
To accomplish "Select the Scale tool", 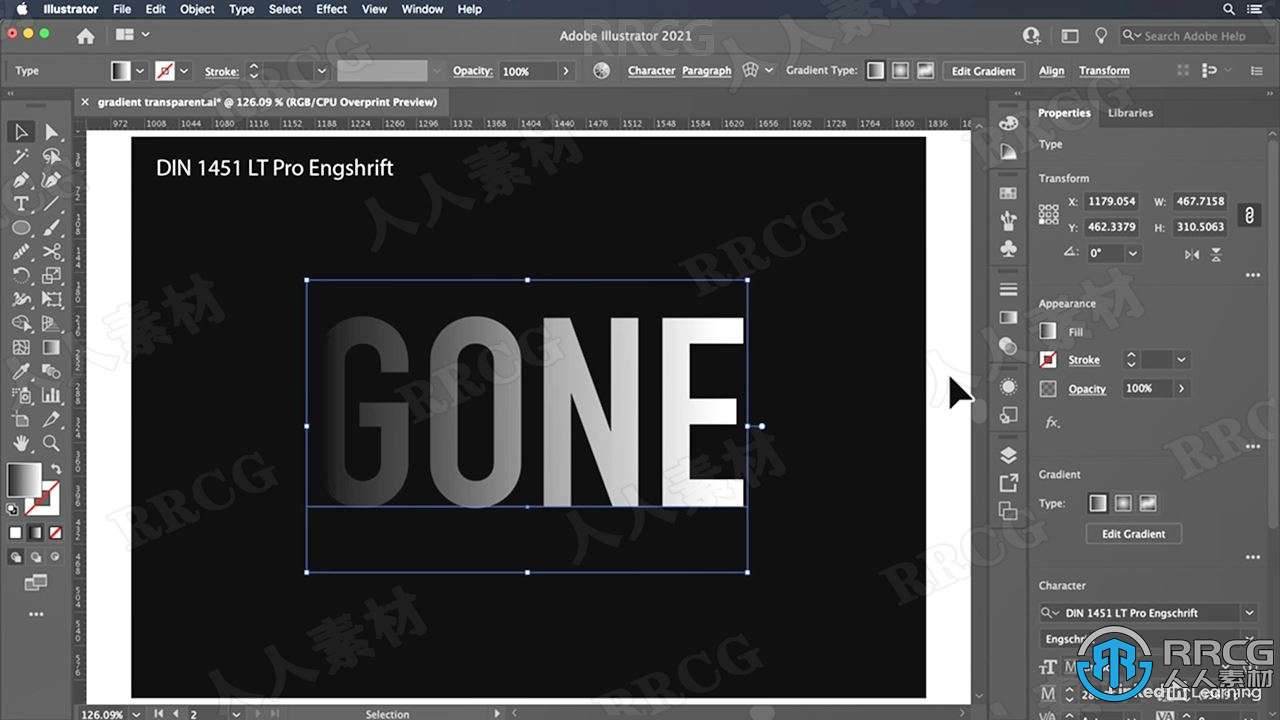I will coord(51,275).
